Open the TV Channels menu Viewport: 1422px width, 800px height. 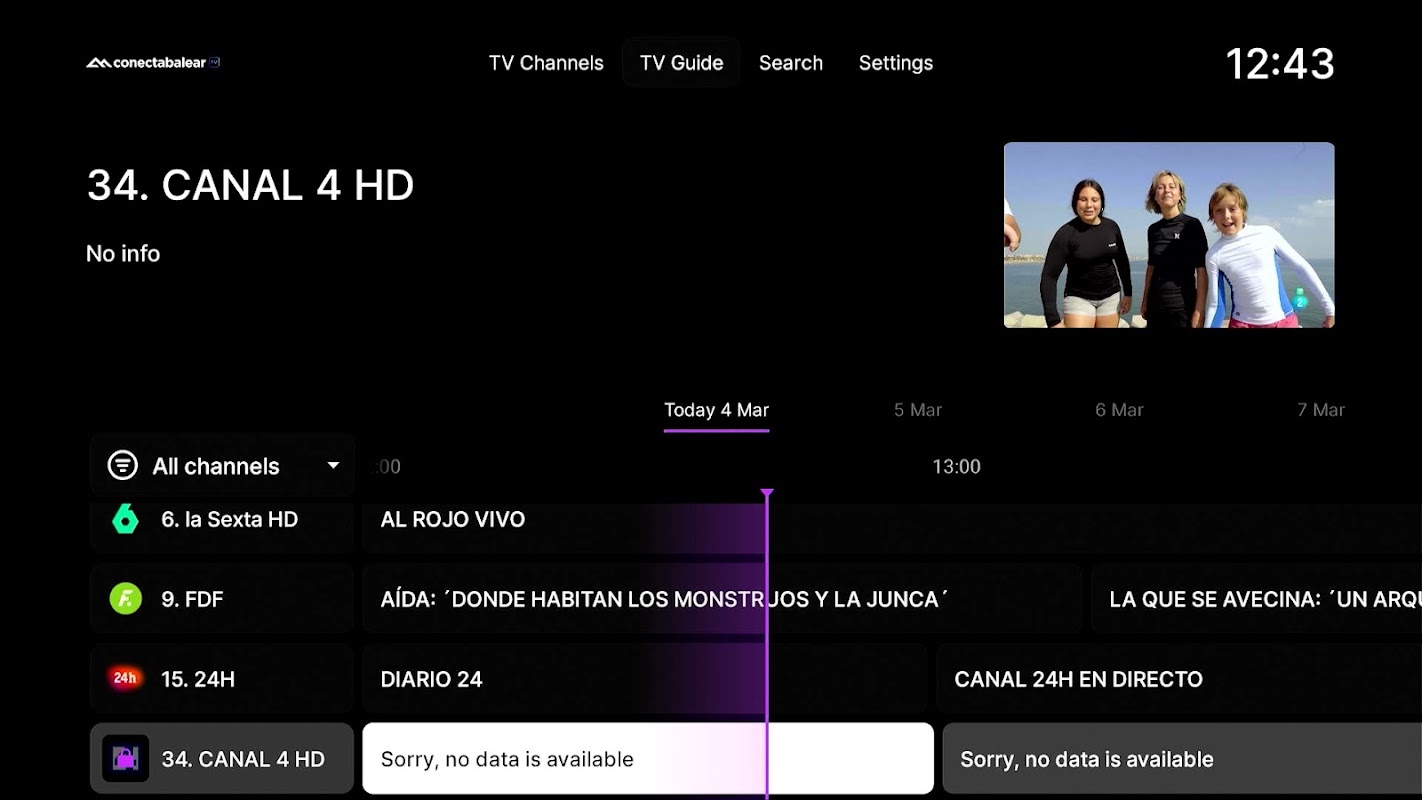coord(546,63)
